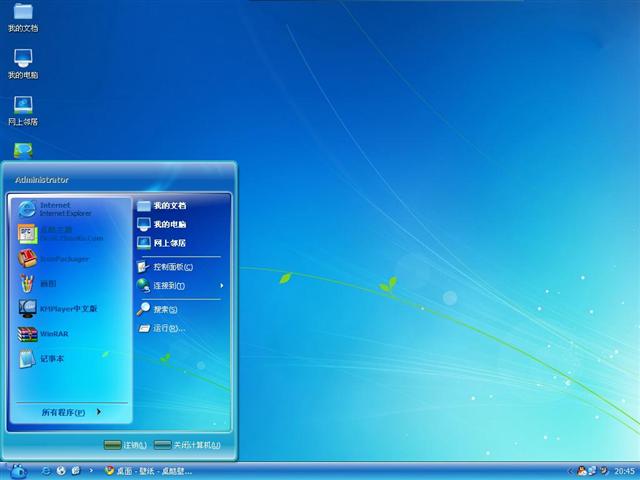Expand the 连接到(T) submenu
Screen dimensions: 640x480
coord(180,285)
